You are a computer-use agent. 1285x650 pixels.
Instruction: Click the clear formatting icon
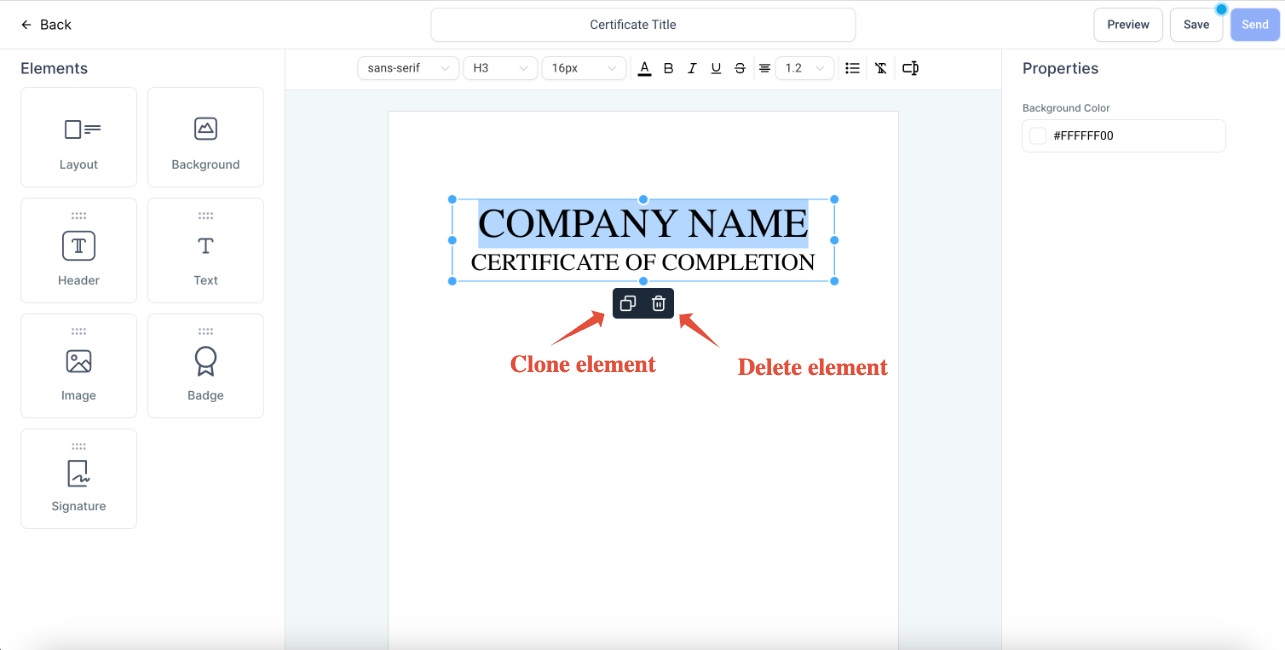pos(880,68)
